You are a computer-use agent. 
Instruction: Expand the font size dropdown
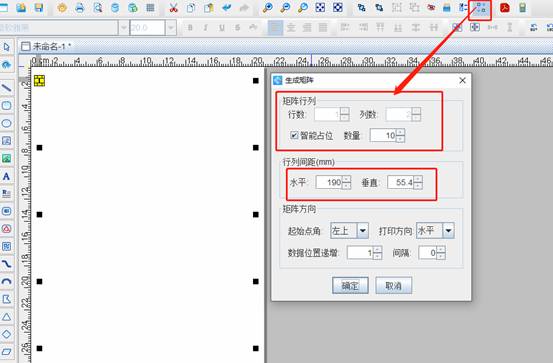coord(171,28)
